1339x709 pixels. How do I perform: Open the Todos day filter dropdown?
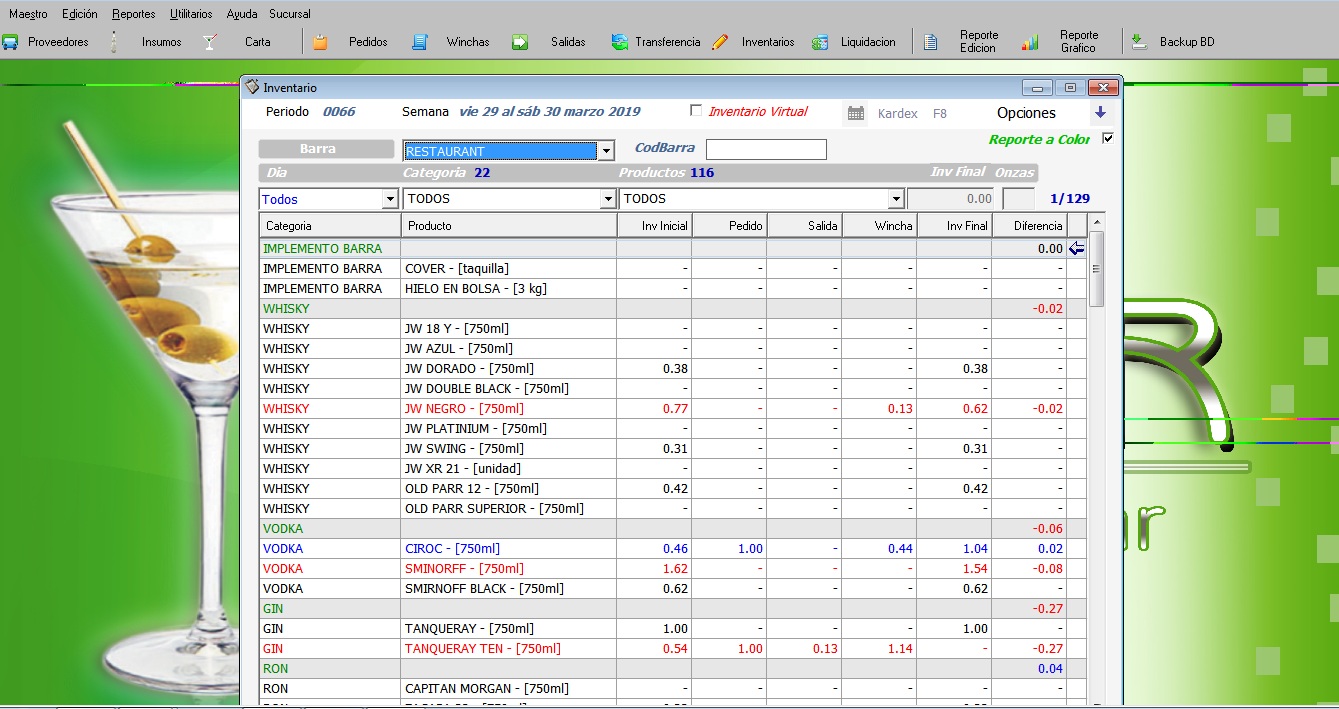coord(390,199)
